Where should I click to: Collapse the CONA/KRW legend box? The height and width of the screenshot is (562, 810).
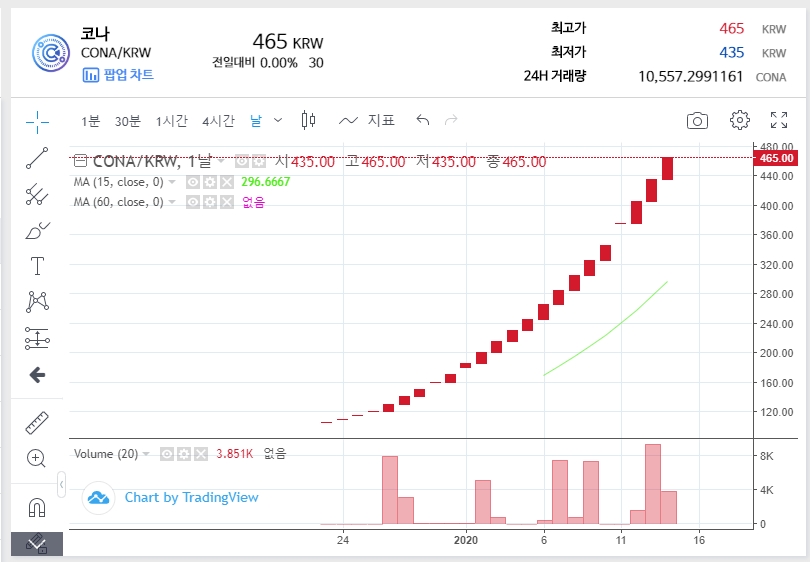pyautogui.click(x=80, y=161)
